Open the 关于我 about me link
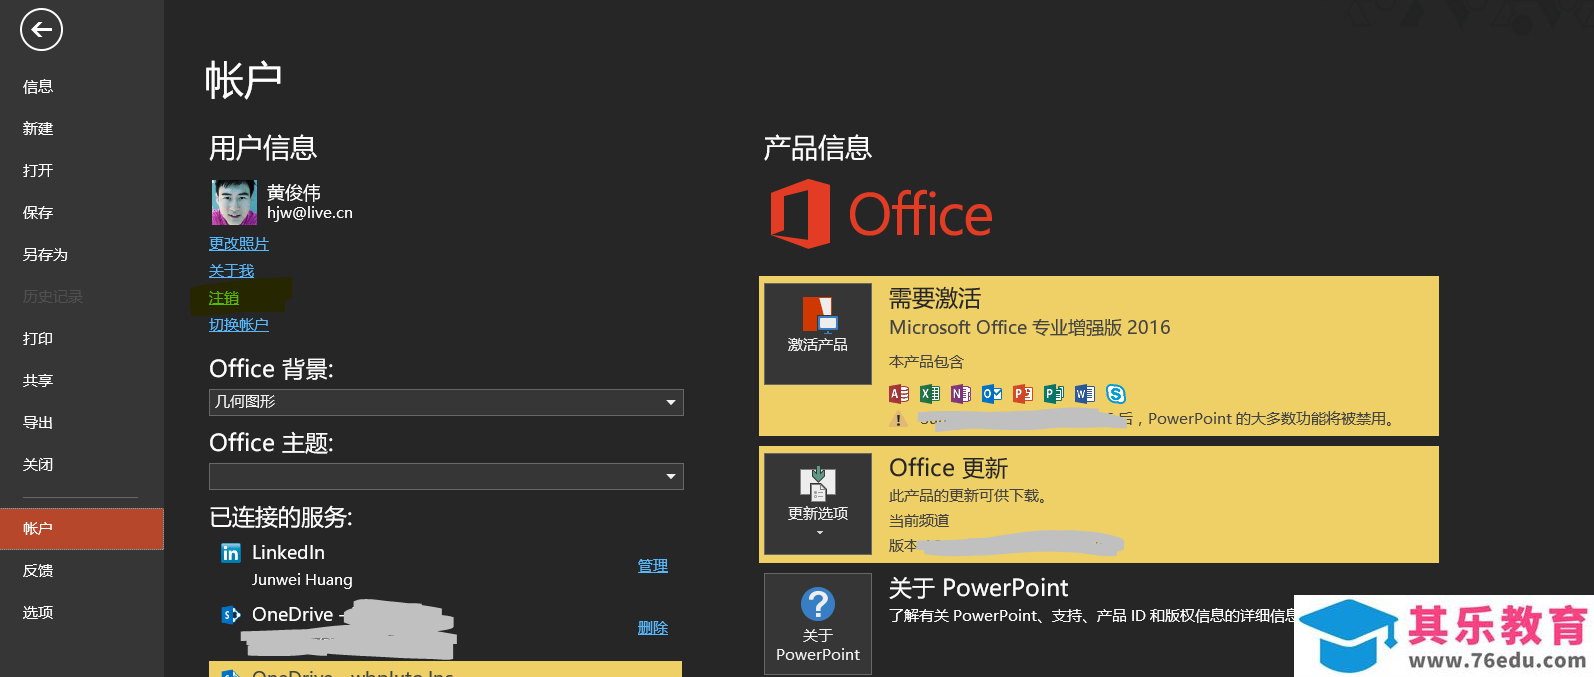 point(231,271)
